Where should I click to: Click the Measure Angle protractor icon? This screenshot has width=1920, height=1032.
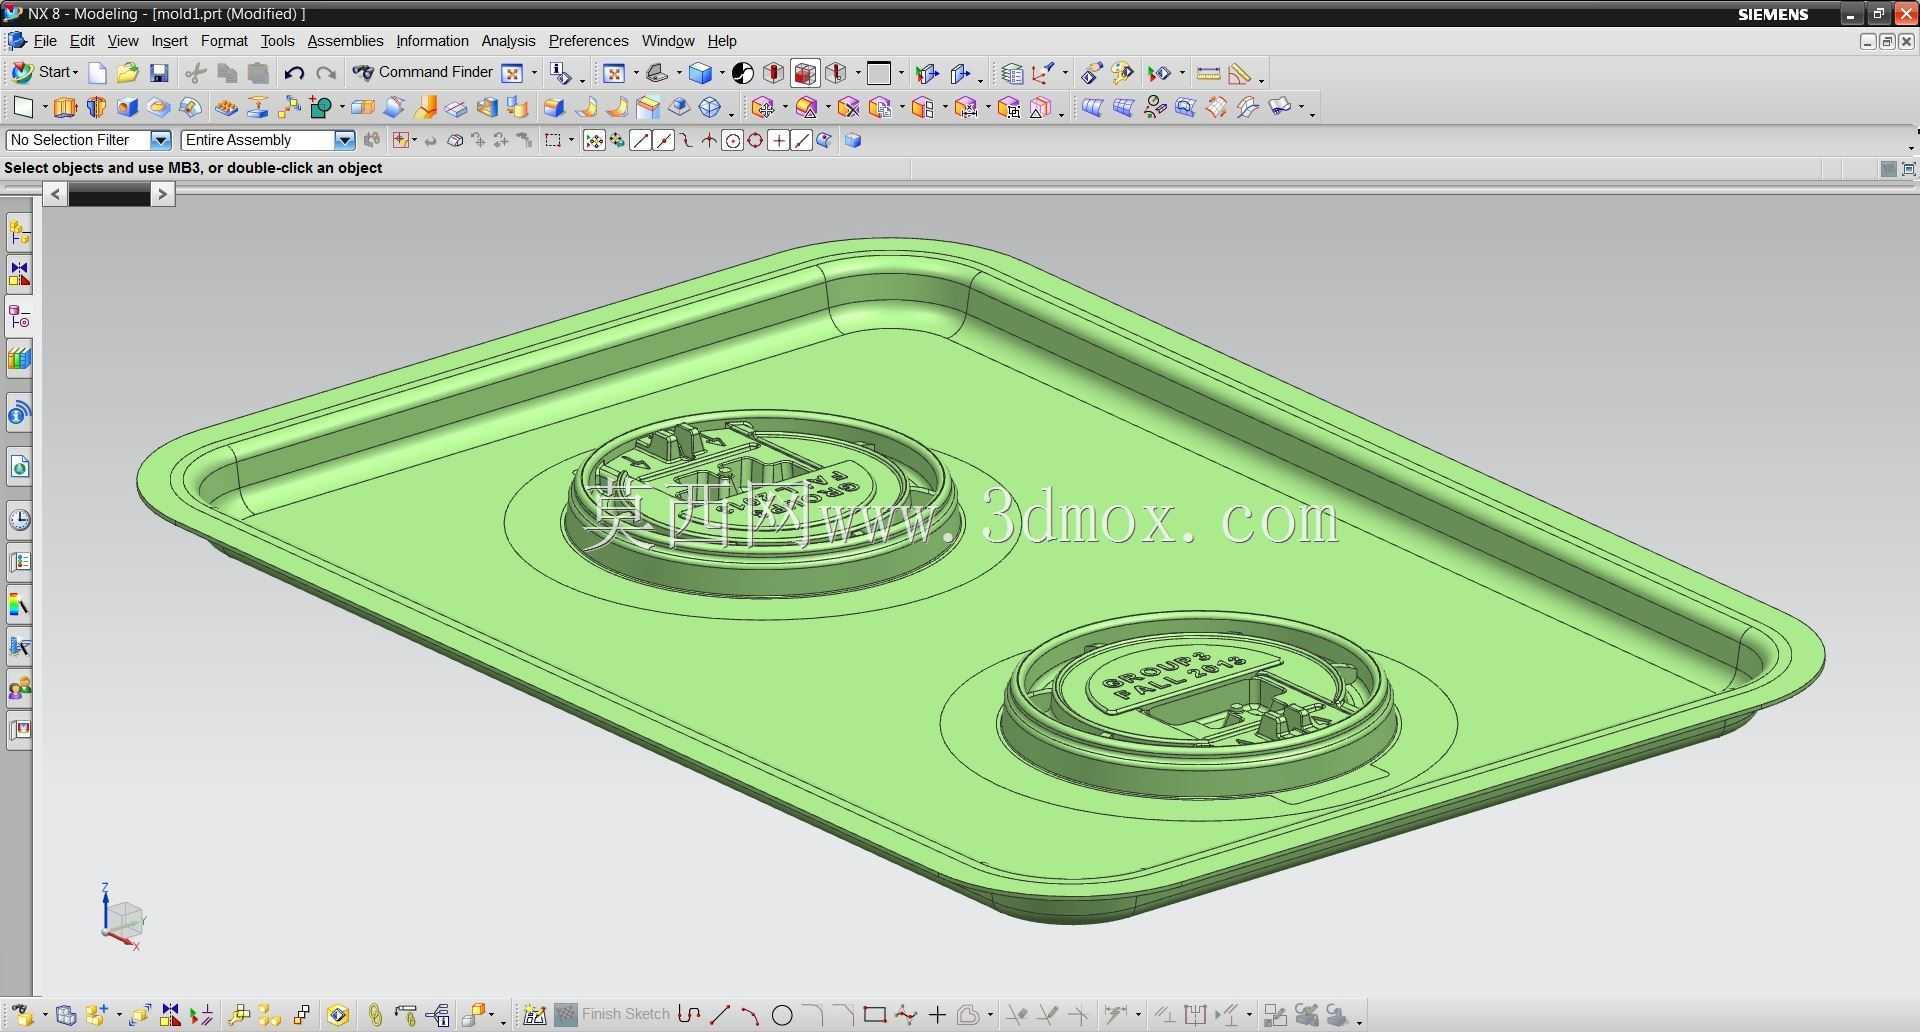click(1240, 73)
